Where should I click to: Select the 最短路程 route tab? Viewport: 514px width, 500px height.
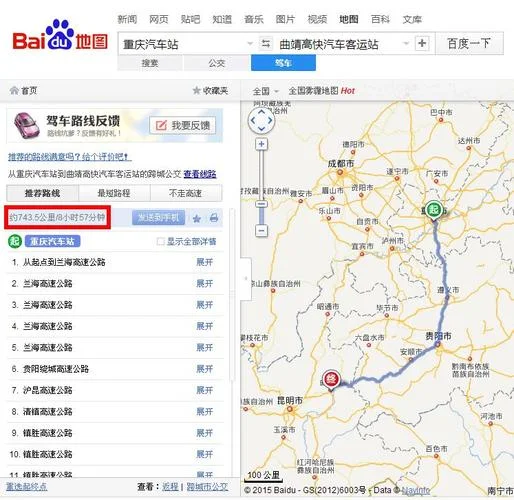tap(114, 193)
